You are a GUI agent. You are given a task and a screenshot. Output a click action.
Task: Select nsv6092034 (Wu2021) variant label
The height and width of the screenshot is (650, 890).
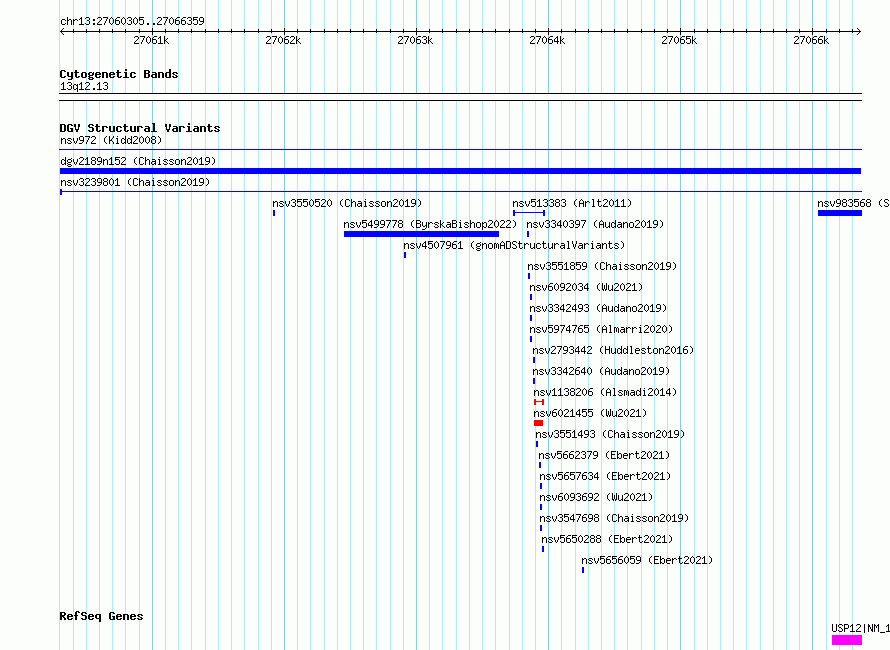tap(586, 287)
